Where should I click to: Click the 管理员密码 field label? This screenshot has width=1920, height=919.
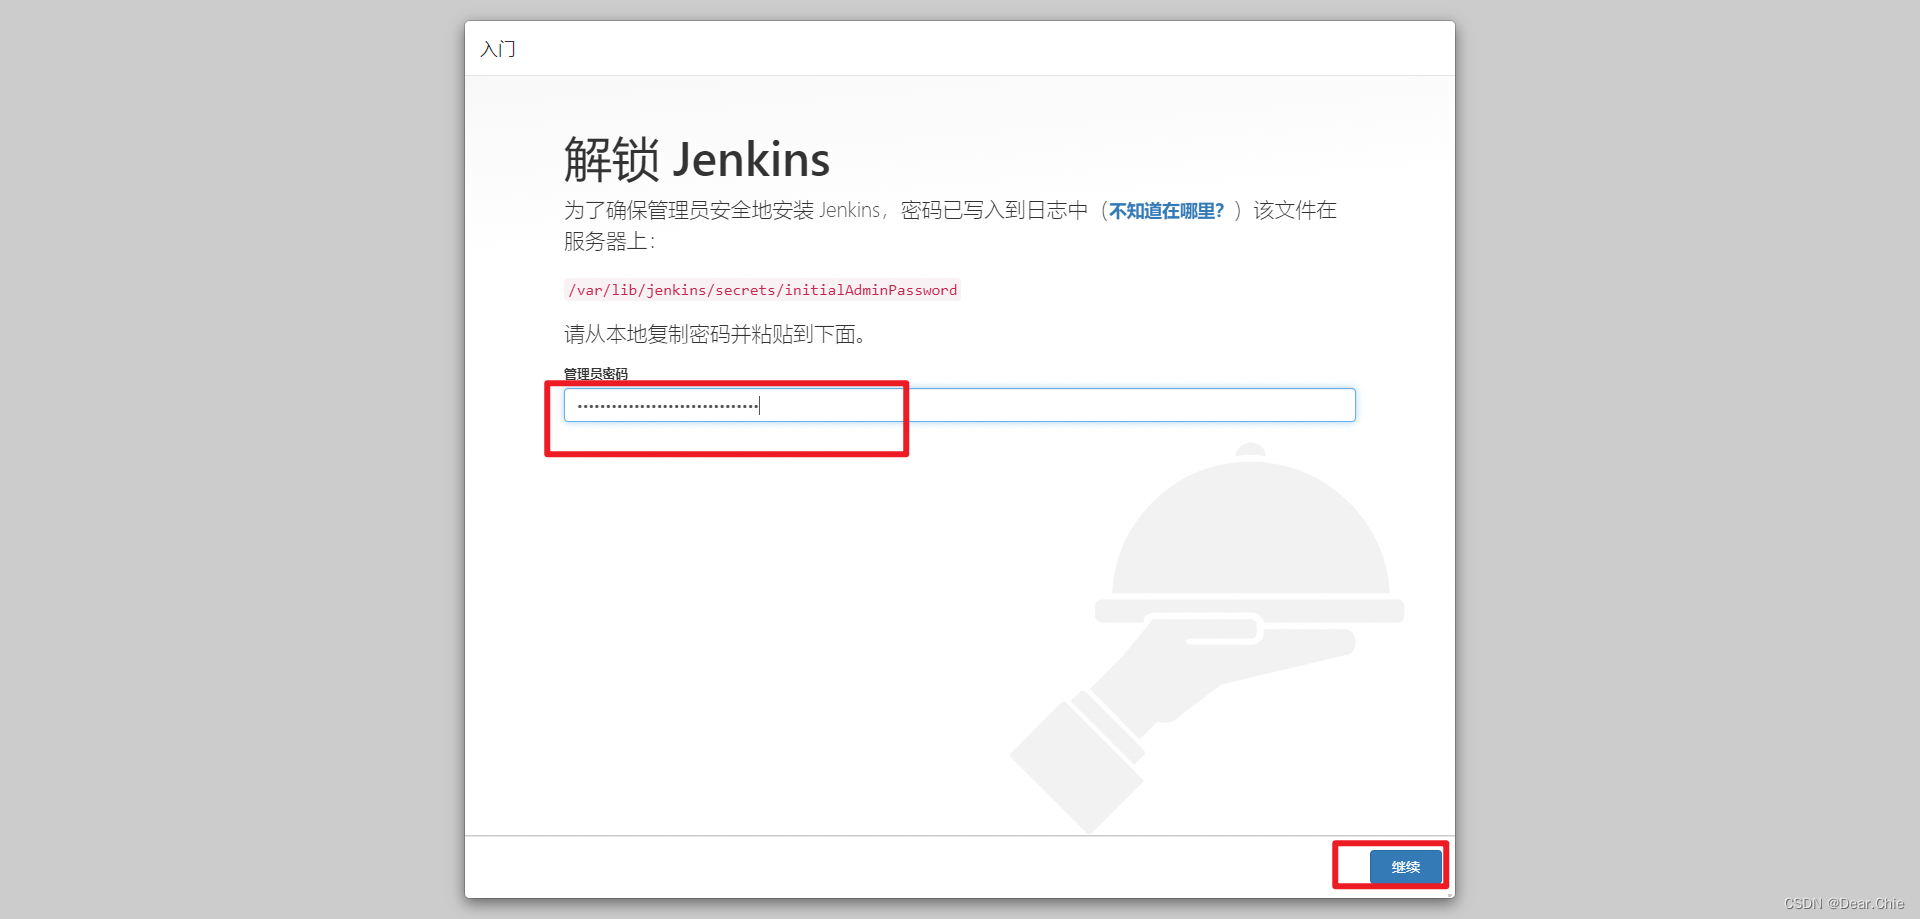coord(596,374)
